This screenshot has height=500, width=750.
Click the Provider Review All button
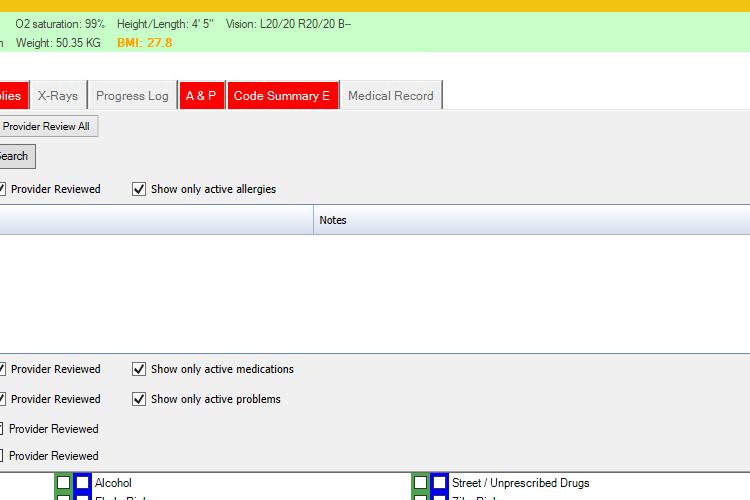click(x=48, y=126)
